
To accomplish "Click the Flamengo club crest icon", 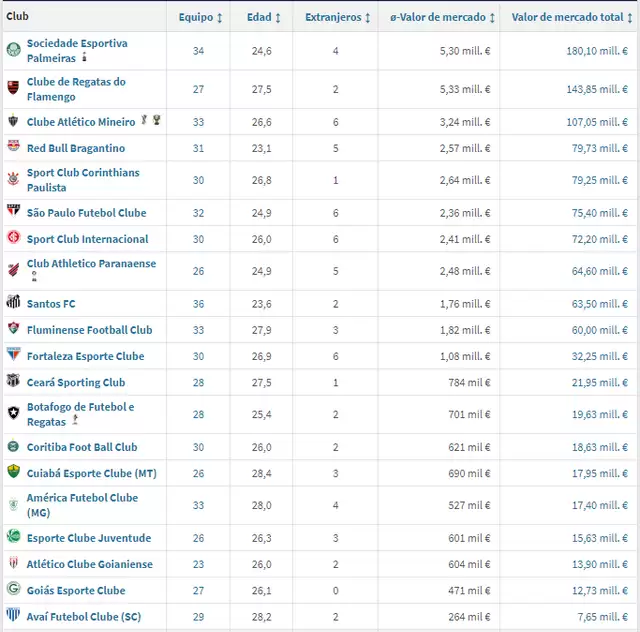I will (13, 89).
